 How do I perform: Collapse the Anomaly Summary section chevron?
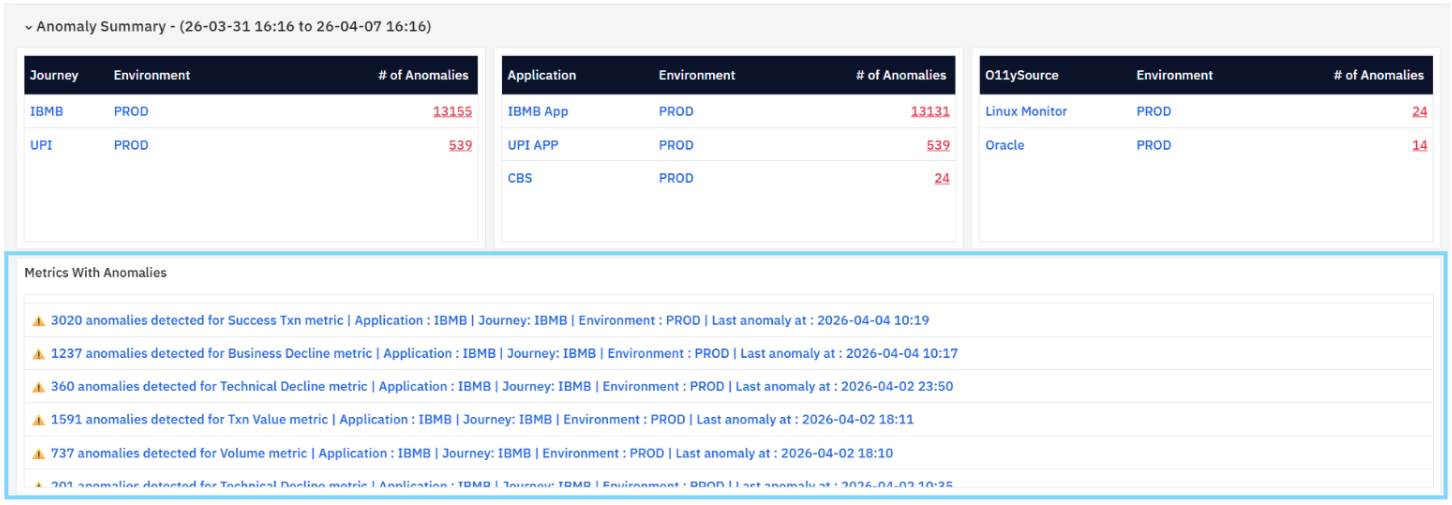28,27
